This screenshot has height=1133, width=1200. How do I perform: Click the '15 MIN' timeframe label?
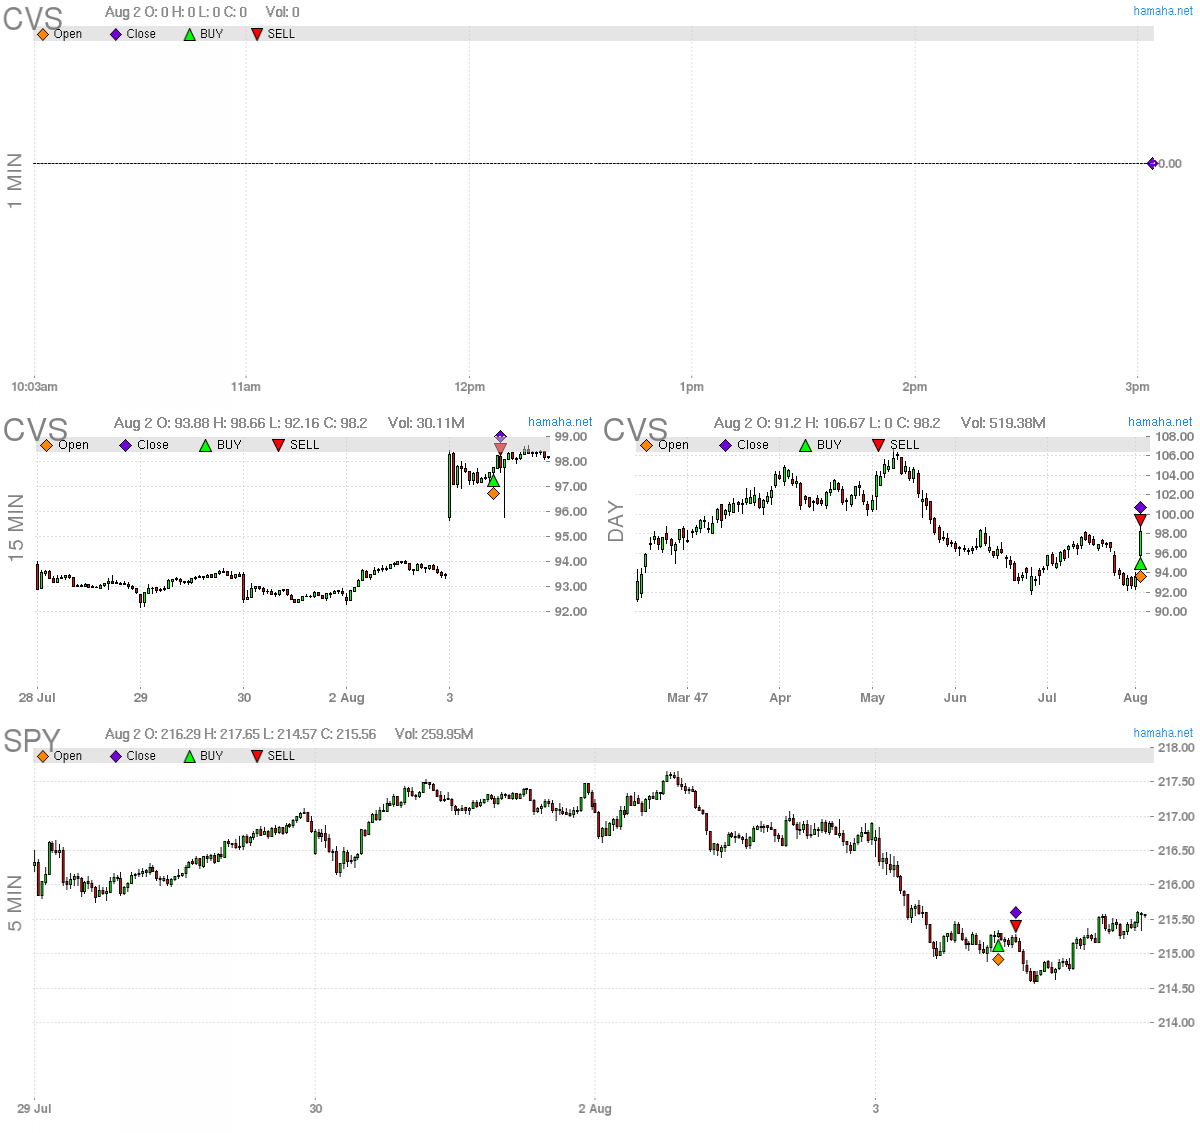pos(16,528)
